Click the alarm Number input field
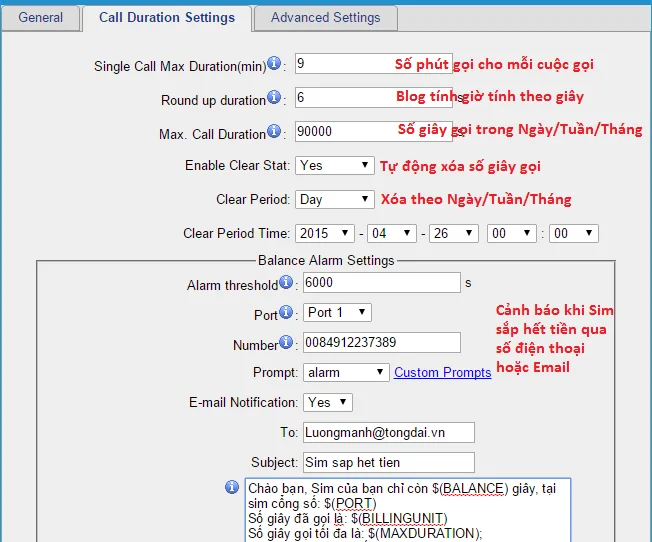This screenshot has height=542, width=652. point(380,343)
